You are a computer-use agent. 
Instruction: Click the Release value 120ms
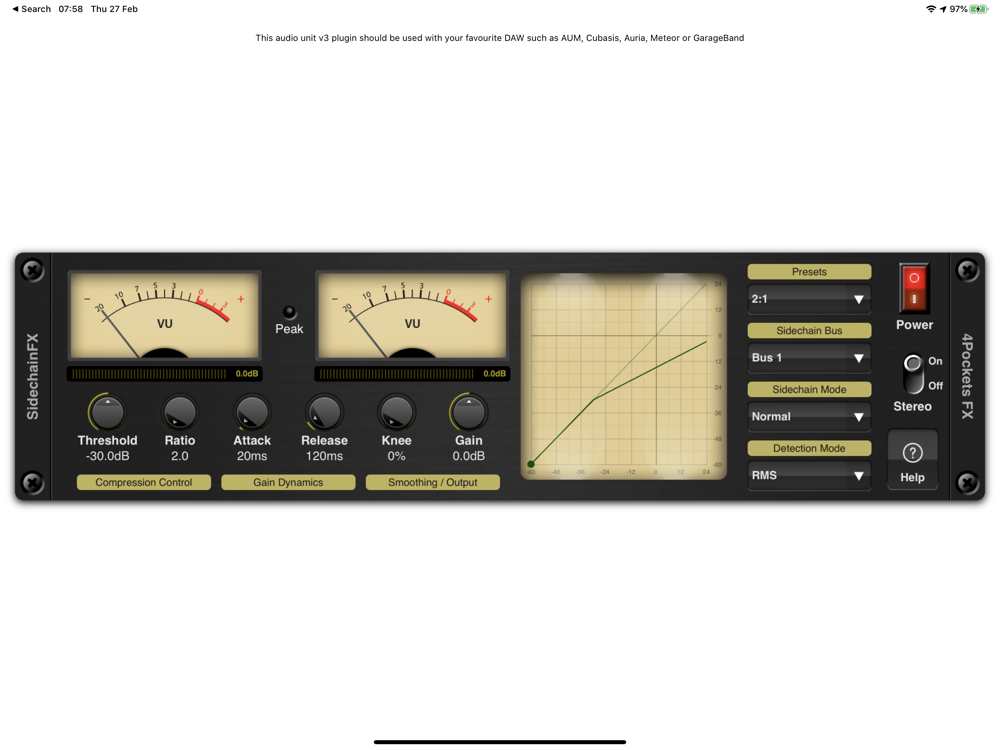[324, 456]
